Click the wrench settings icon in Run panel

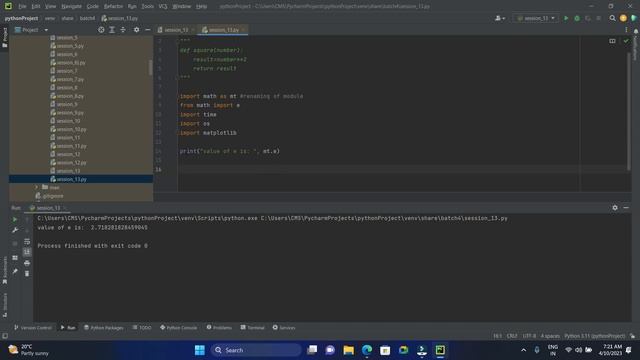(x=15, y=230)
